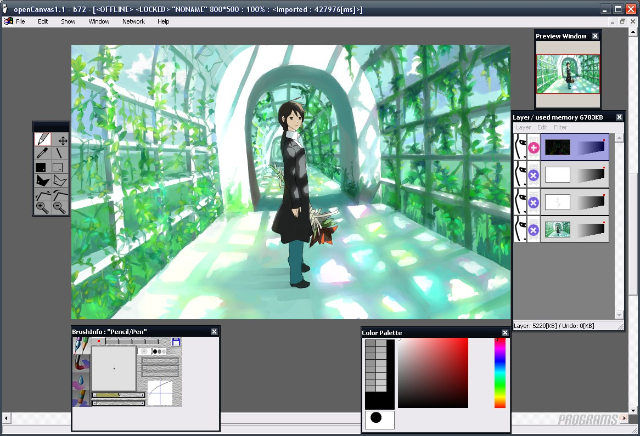Select the filled polygon tool

click(42, 181)
